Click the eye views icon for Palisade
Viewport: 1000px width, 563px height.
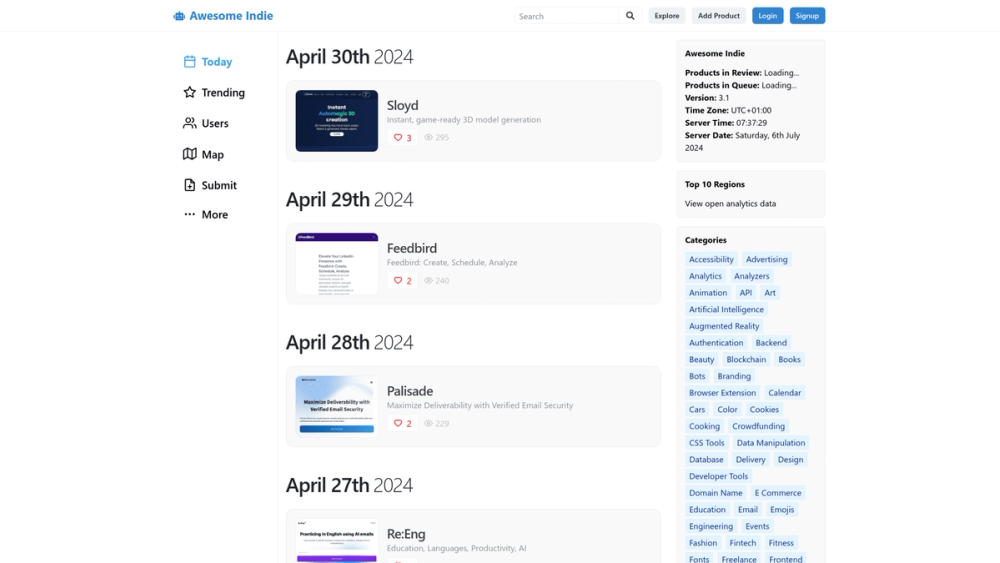tap(429, 423)
